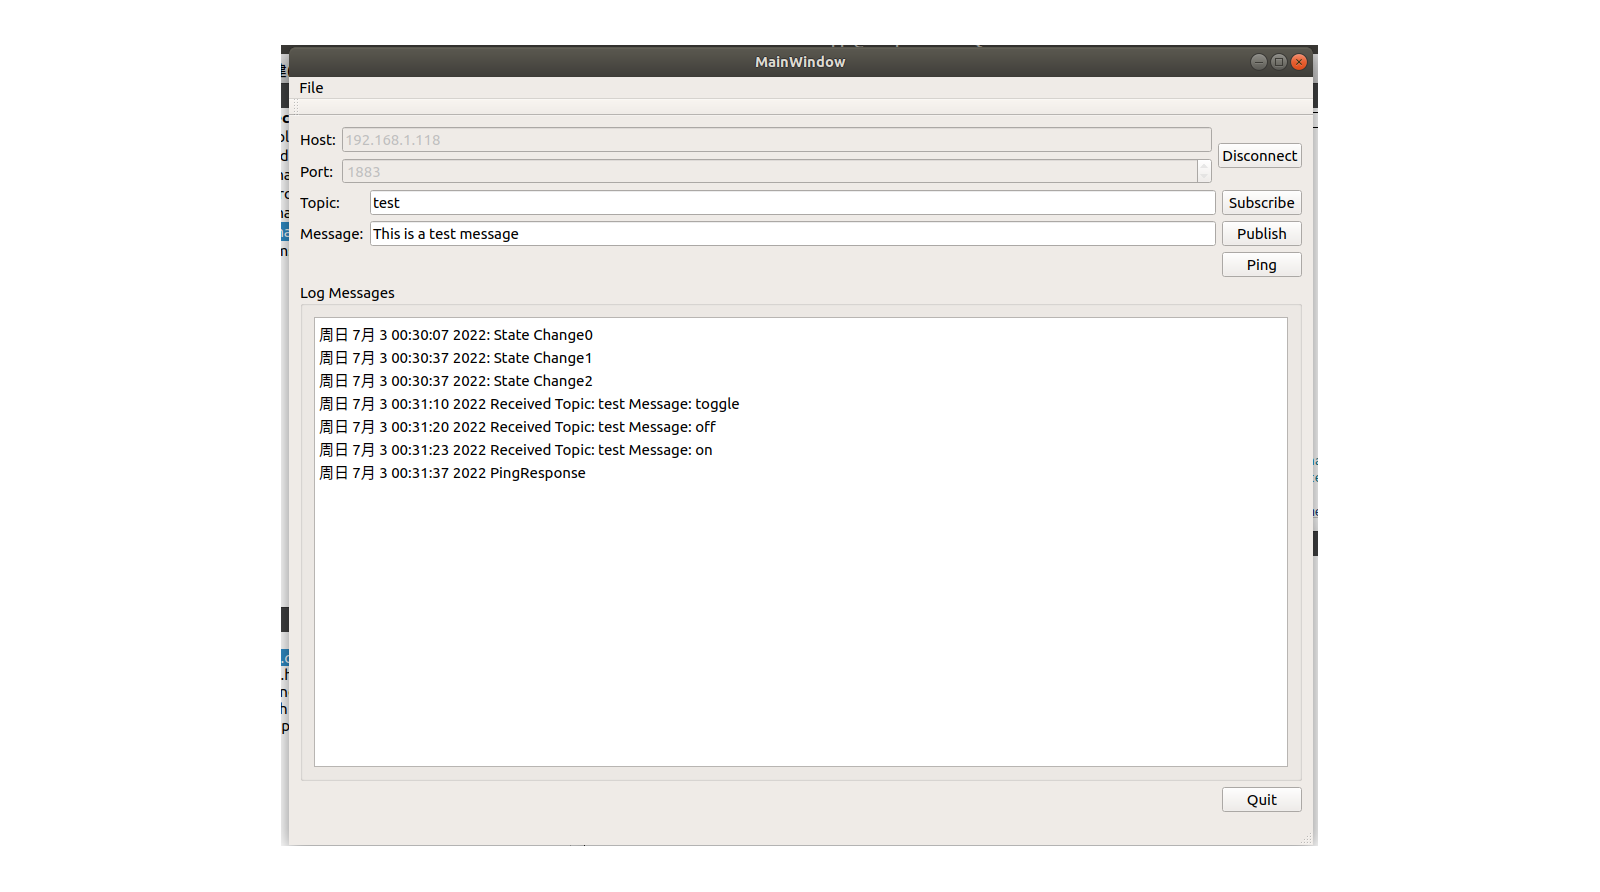Click the Host label
The height and width of the screenshot is (892, 1600).
pos(318,140)
